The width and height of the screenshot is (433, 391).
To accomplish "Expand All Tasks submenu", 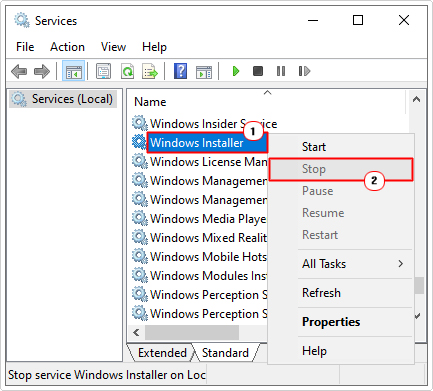I will click(341, 264).
